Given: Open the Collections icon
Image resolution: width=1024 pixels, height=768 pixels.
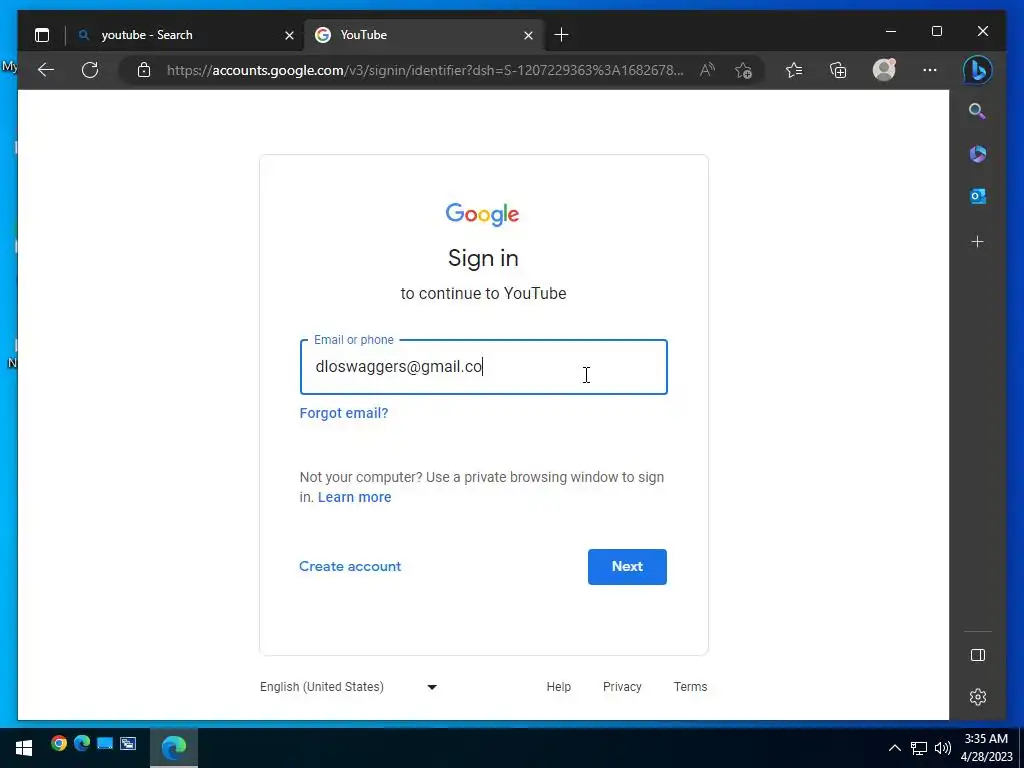Looking at the screenshot, I should click(x=838, y=70).
